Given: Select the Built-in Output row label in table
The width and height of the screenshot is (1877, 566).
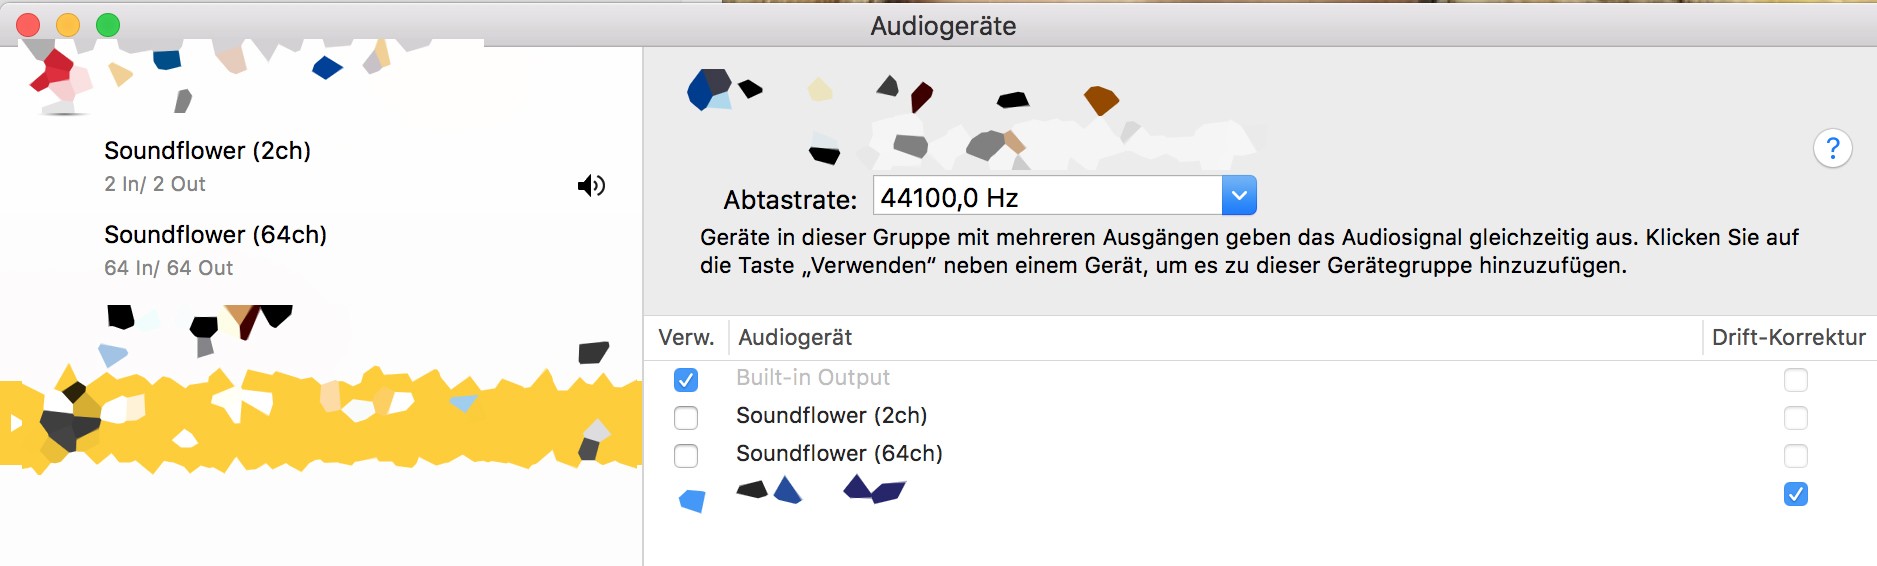Looking at the screenshot, I should click(x=813, y=378).
